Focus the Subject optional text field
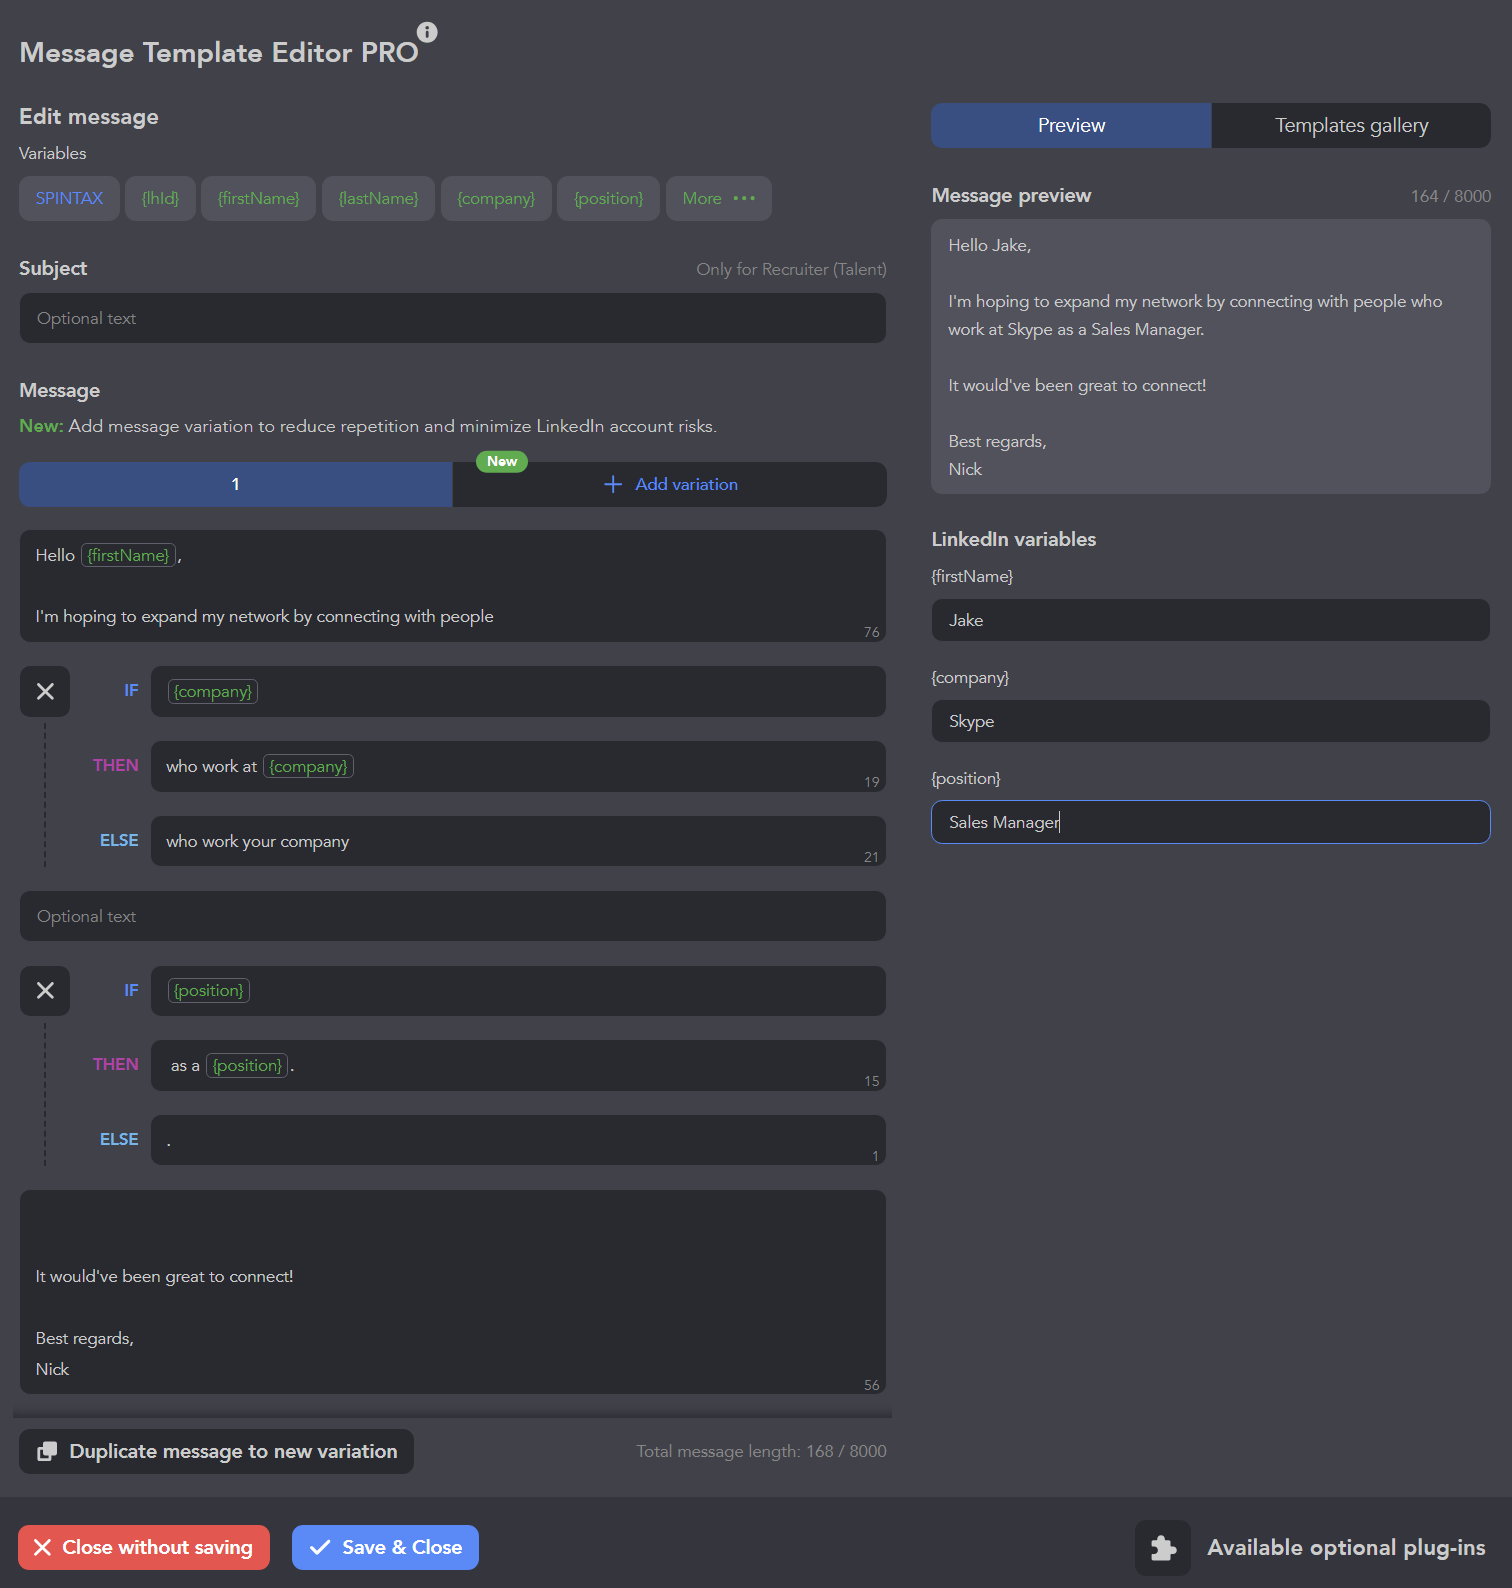This screenshot has width=1512, height=1588. pos(452,318)
